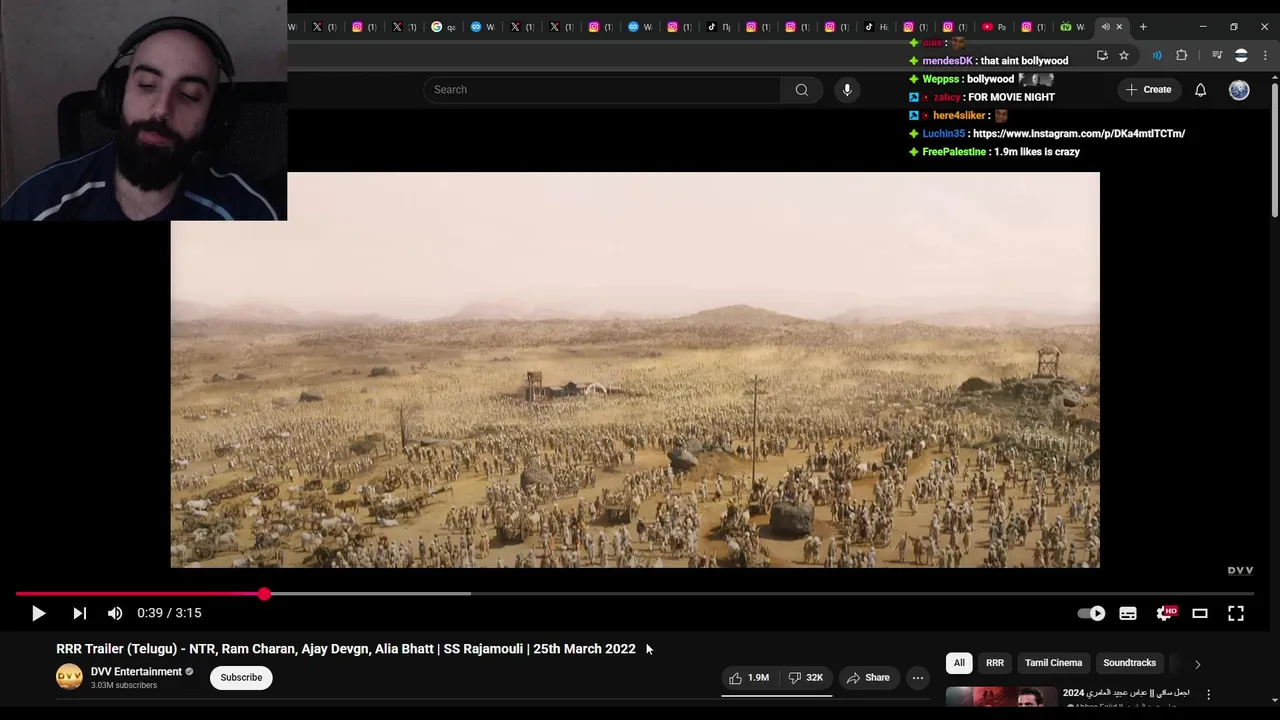Open more actions three-dot menu beside Share
Viewport: 1280px width, 720px height.
click(x=918, y=678)
